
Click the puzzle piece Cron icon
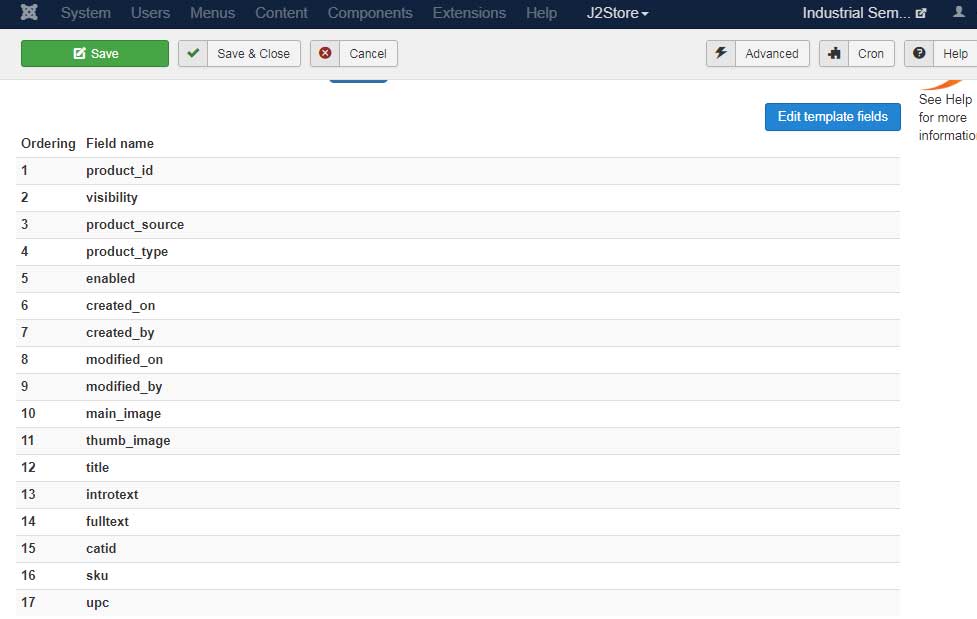click(x=834, y=54)
